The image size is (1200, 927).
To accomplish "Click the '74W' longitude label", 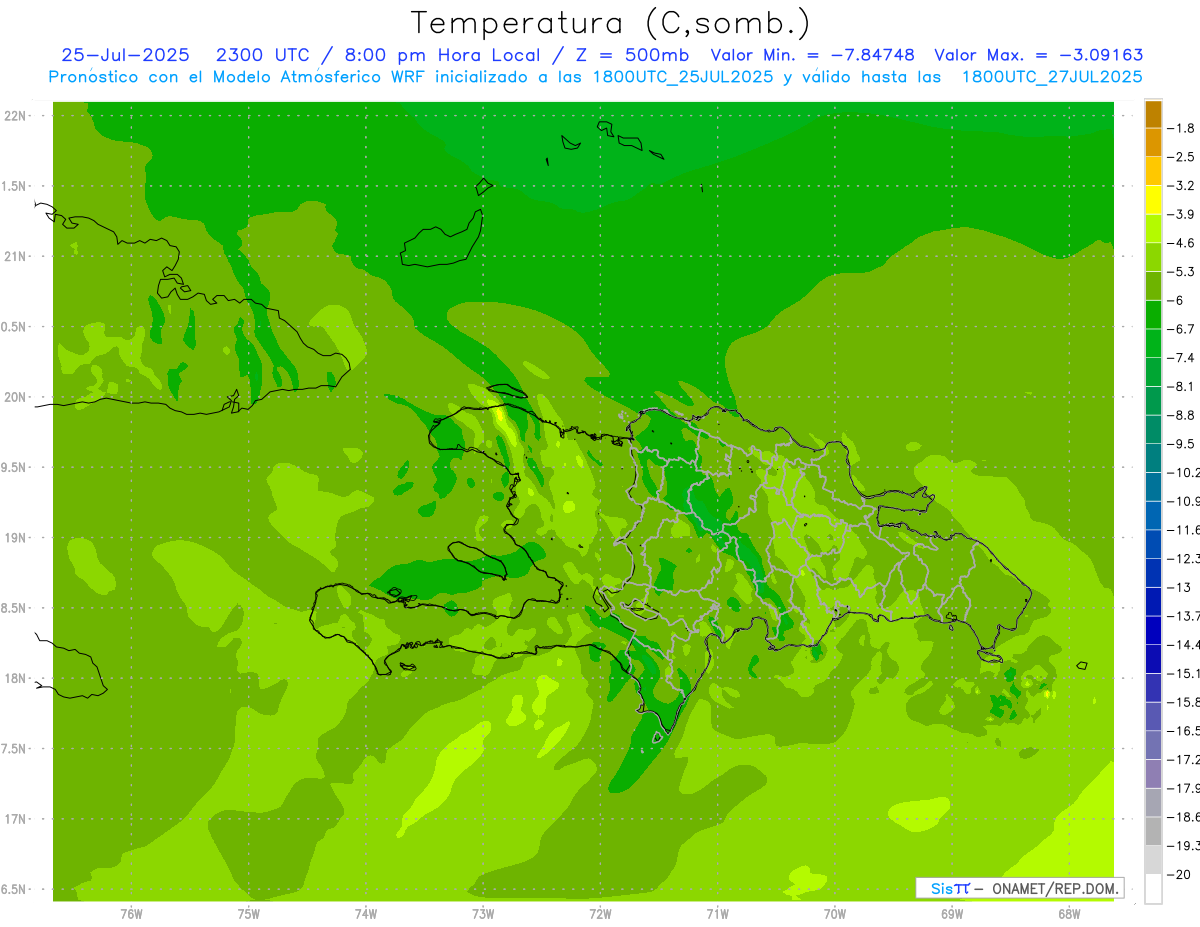I will point(366,914).
